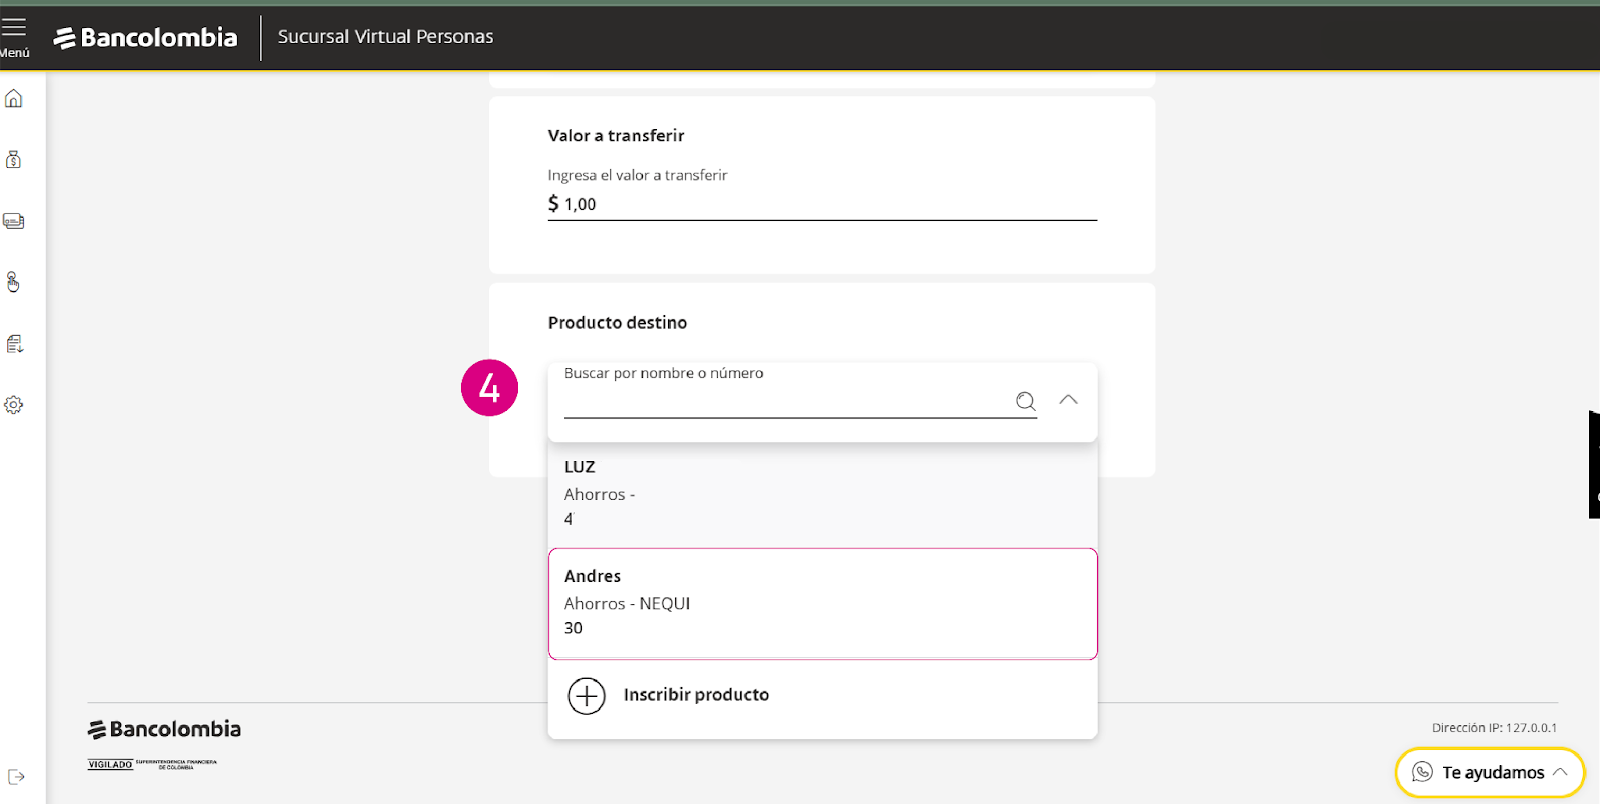Go to the home icon in sidebar
The height and width of the screenshot is (804, 1600).
(x=14, y=99)
